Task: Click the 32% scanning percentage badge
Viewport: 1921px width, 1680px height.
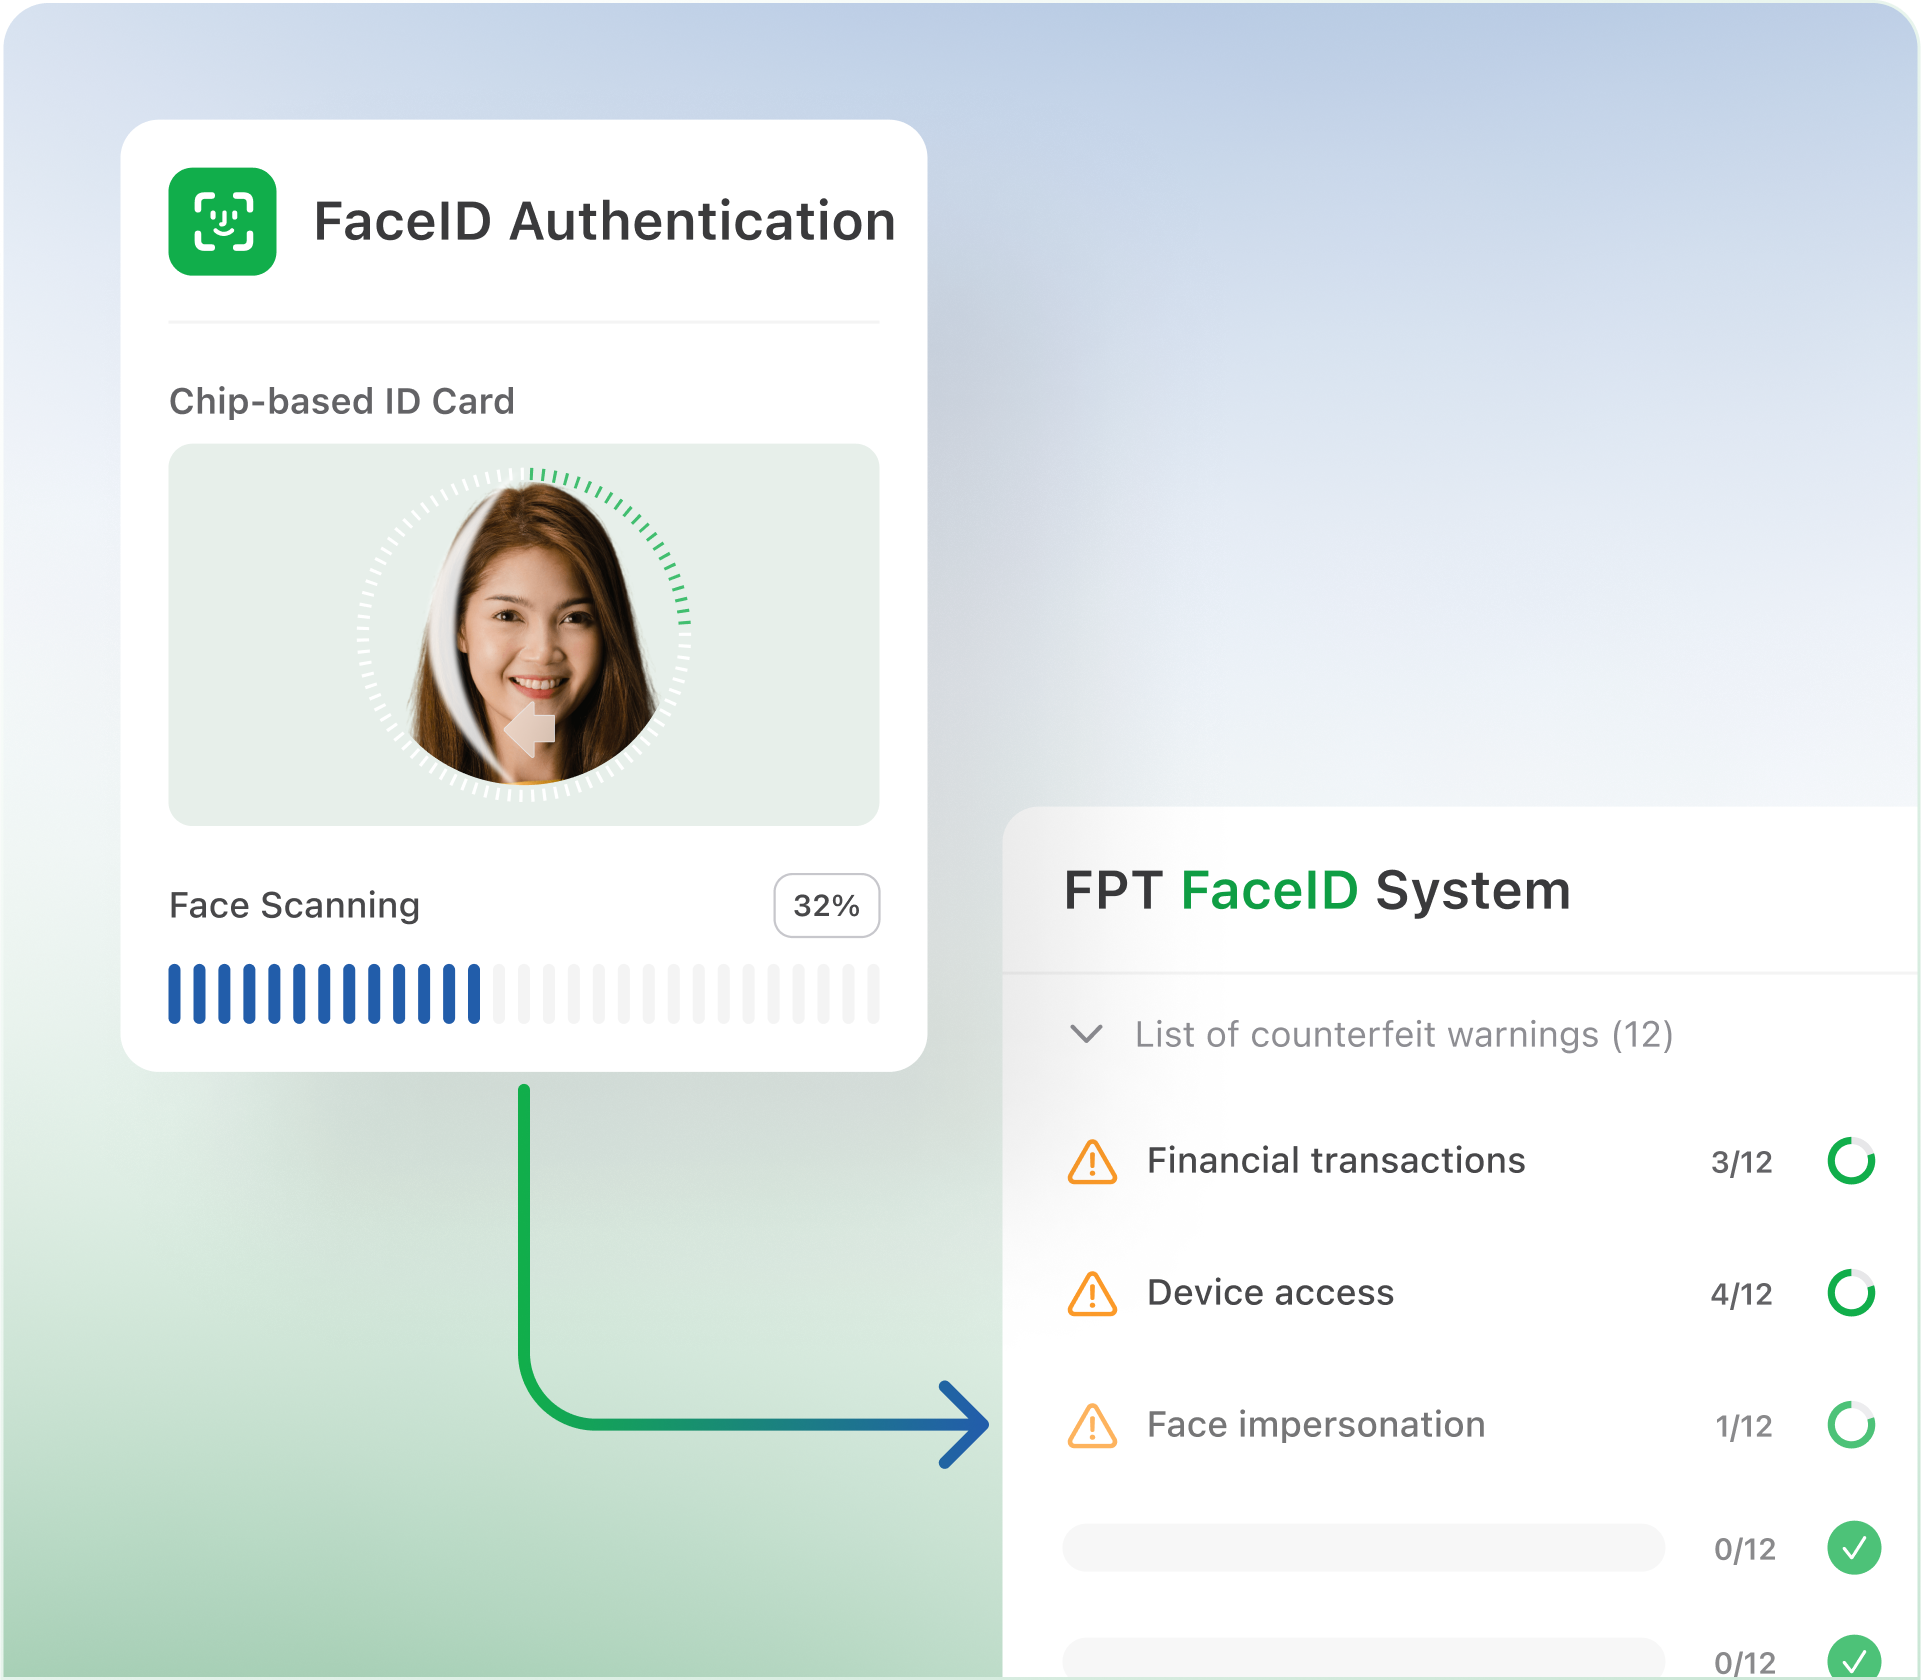Action: (826, 906)
